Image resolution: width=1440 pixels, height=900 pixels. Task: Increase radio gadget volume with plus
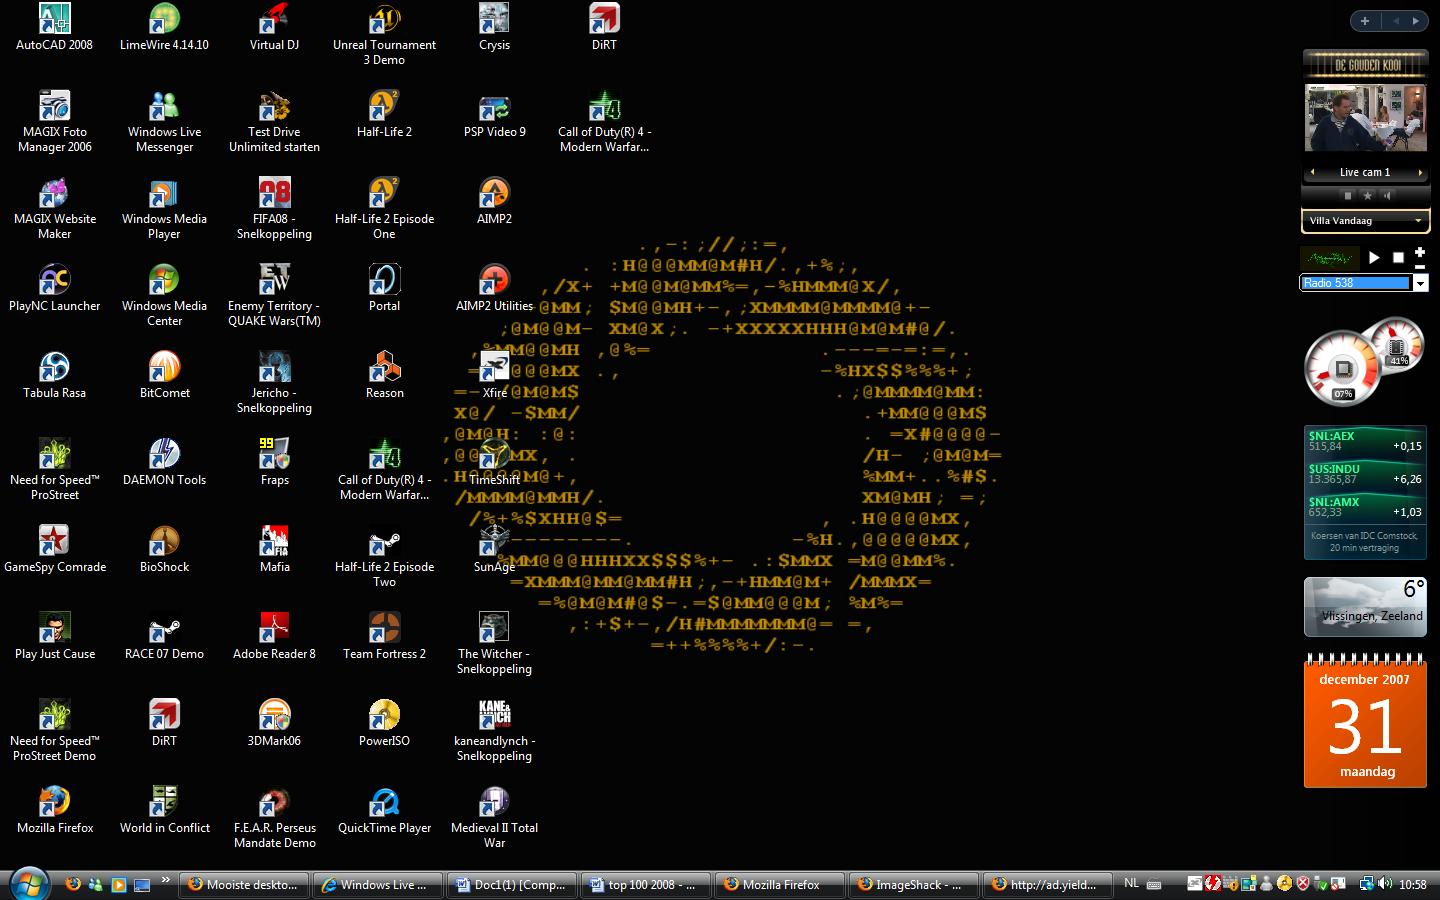(1419, 253)
